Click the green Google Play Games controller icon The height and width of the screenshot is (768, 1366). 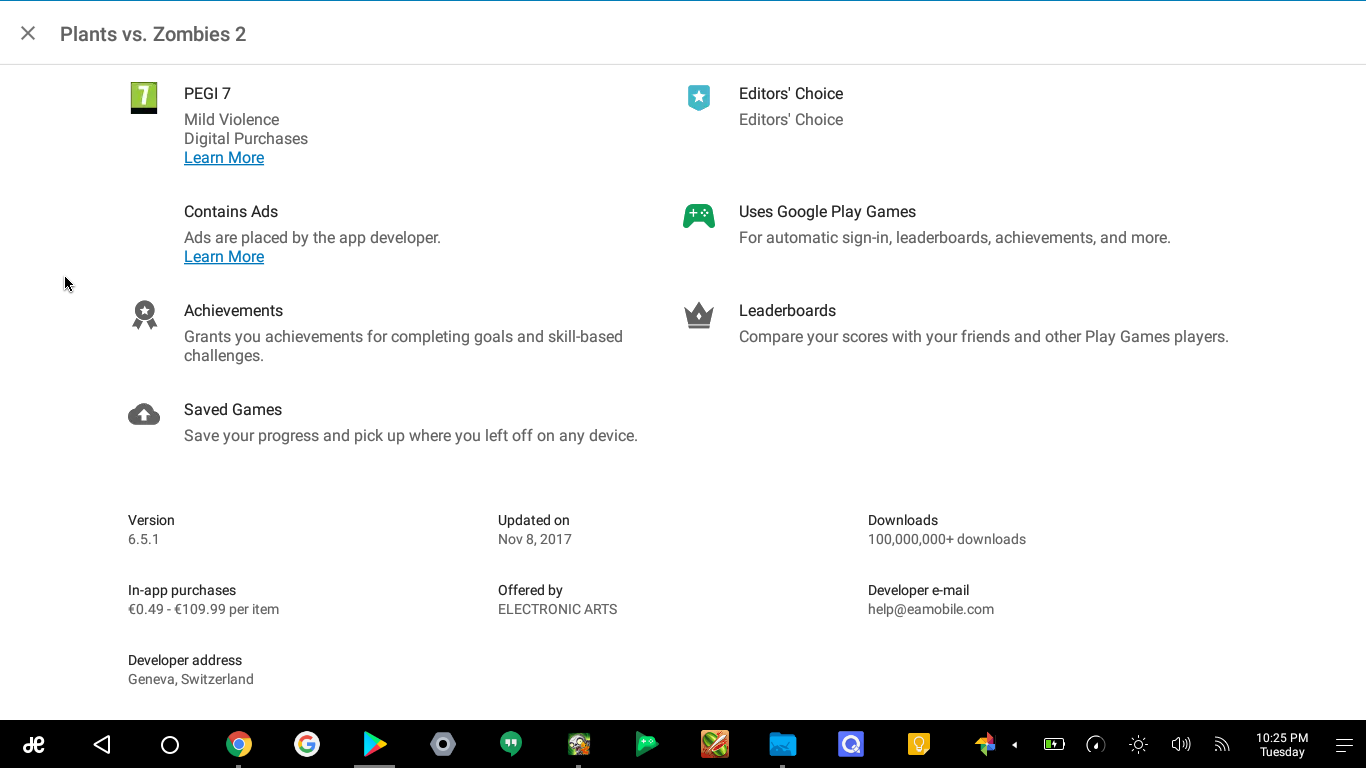pyautogui.click(x=699, y=216)
